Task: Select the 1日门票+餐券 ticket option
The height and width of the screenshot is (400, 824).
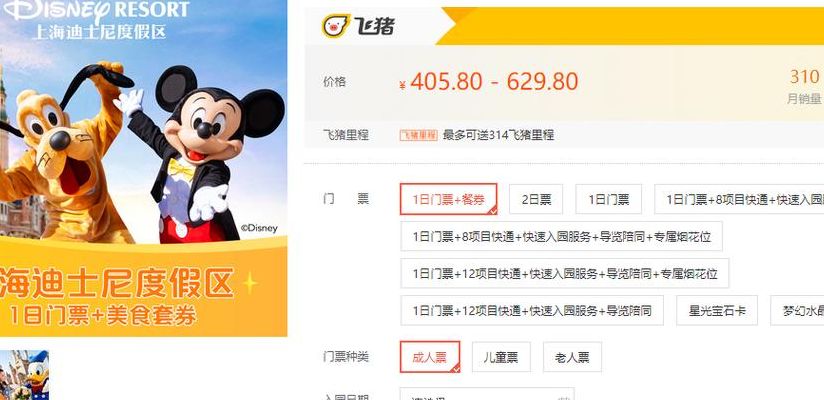Action: pos(448,199)
